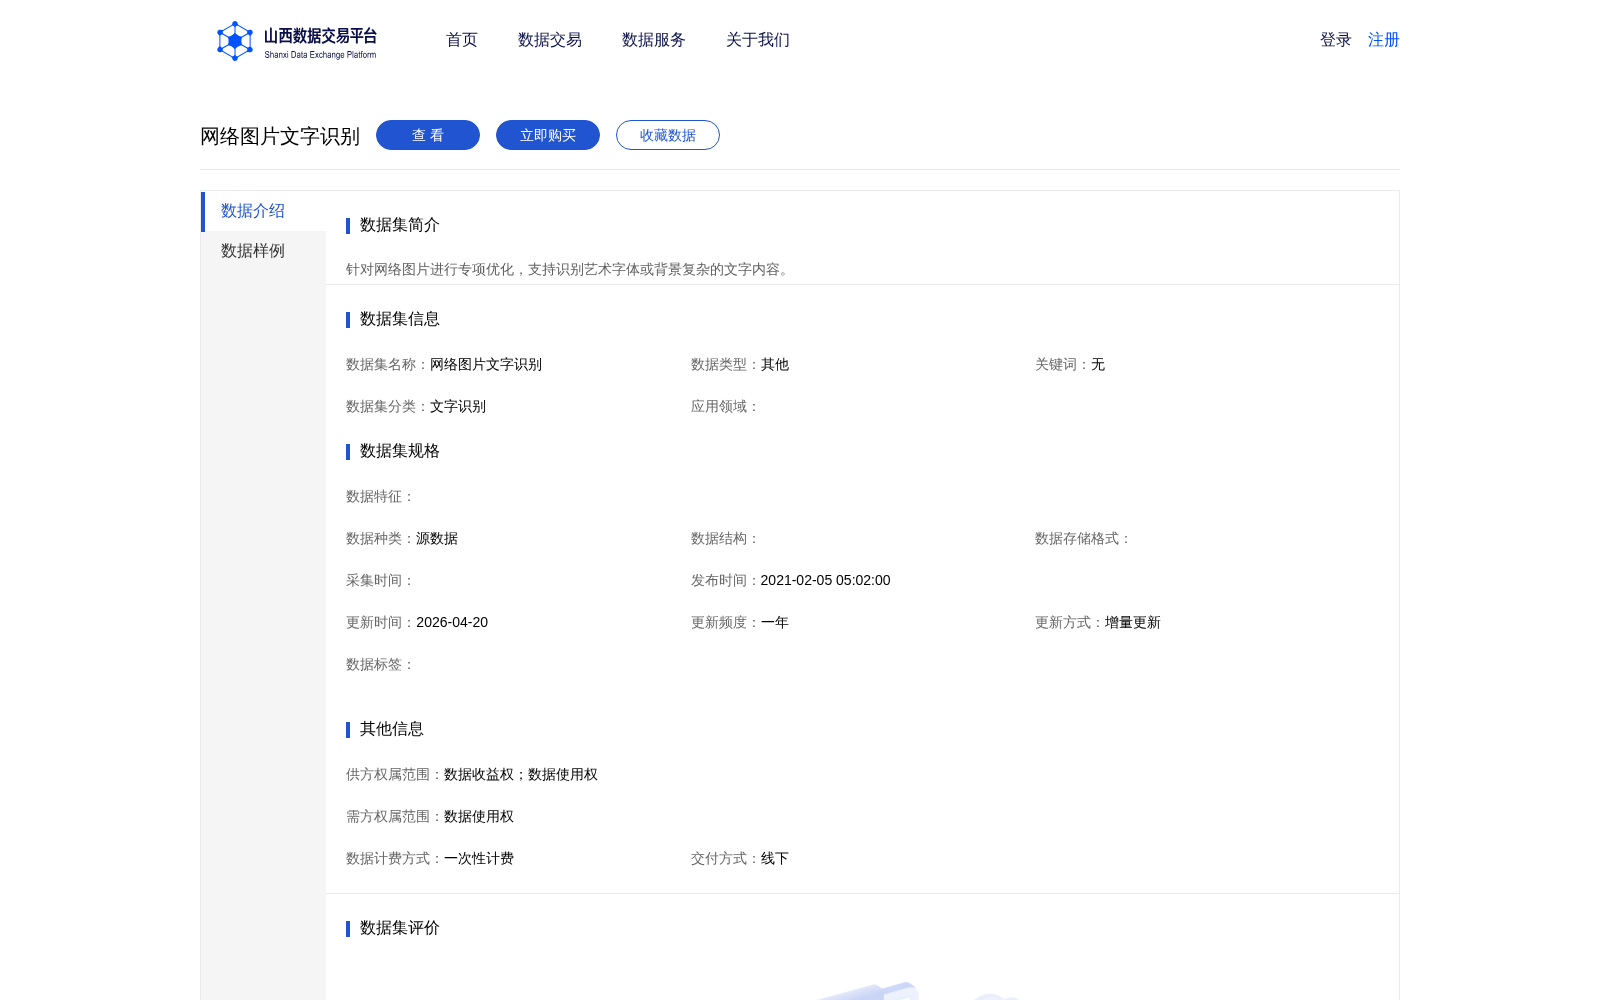Open the 关于我们 menu item
The image size is (1600, 1000).
[758, 40]
